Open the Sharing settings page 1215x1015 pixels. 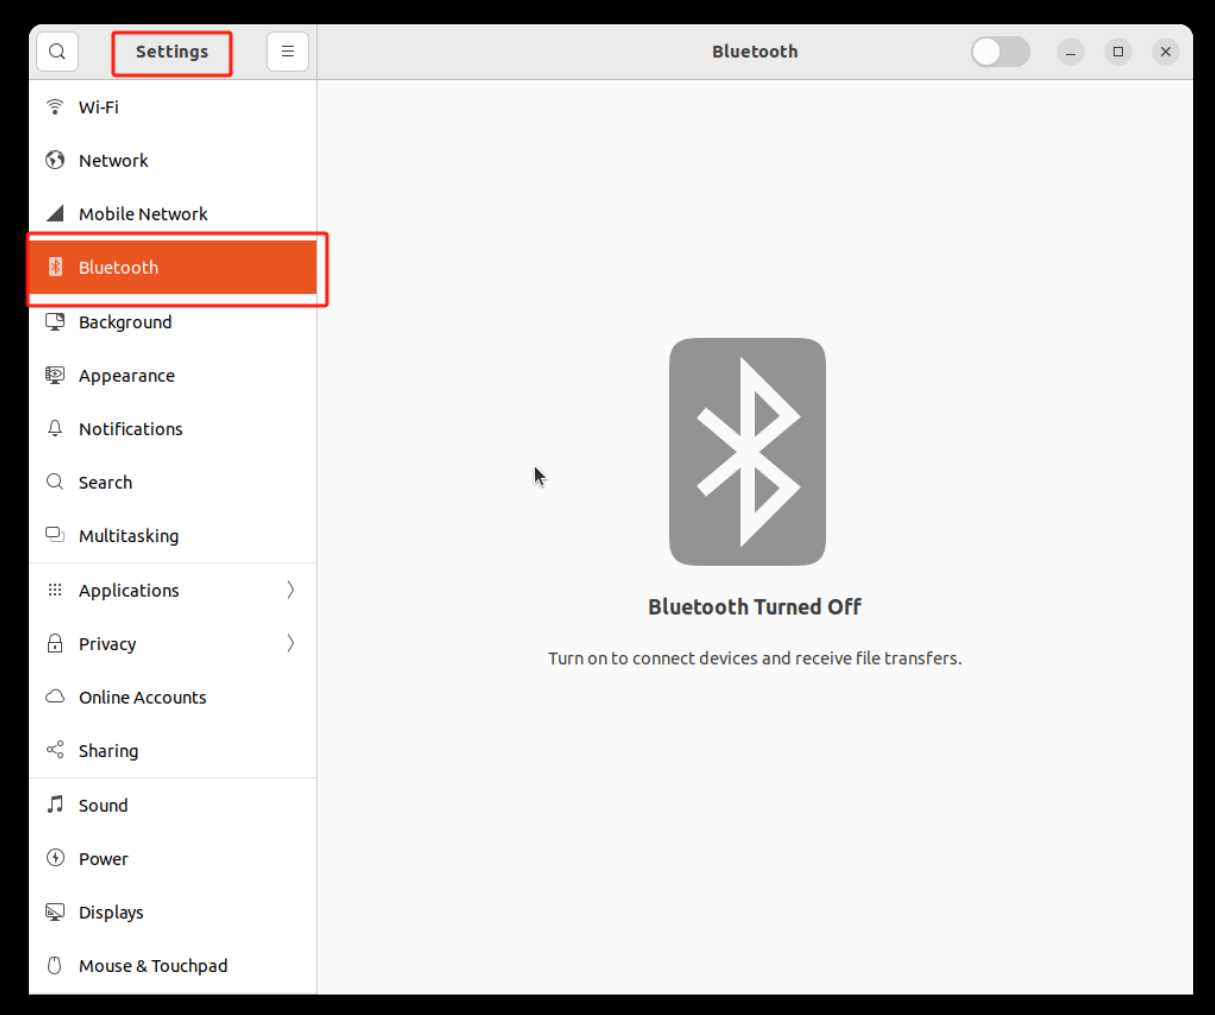108,751
